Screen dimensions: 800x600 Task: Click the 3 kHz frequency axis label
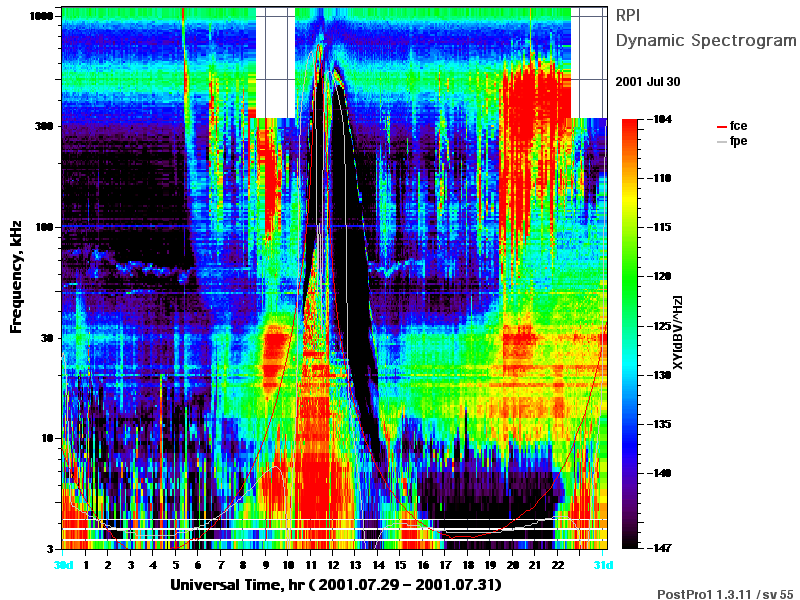tap(50, 549)
